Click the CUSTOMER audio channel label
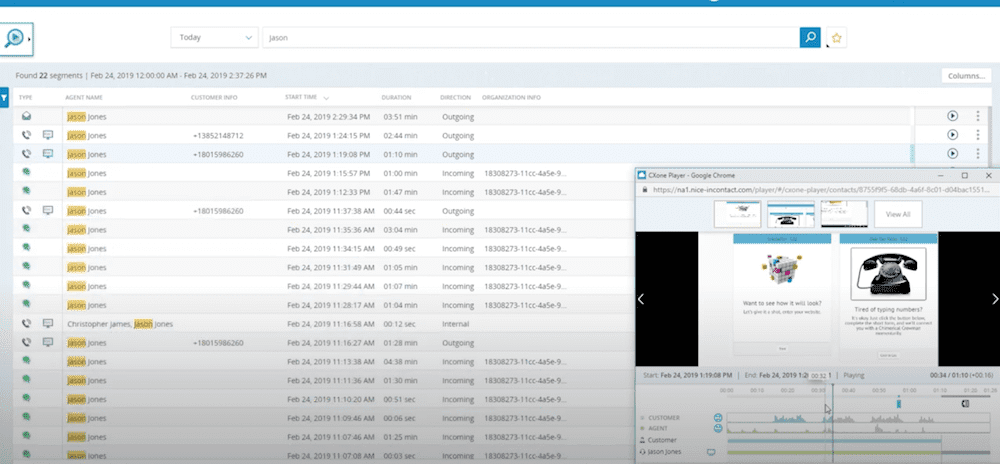 [663, 418]
